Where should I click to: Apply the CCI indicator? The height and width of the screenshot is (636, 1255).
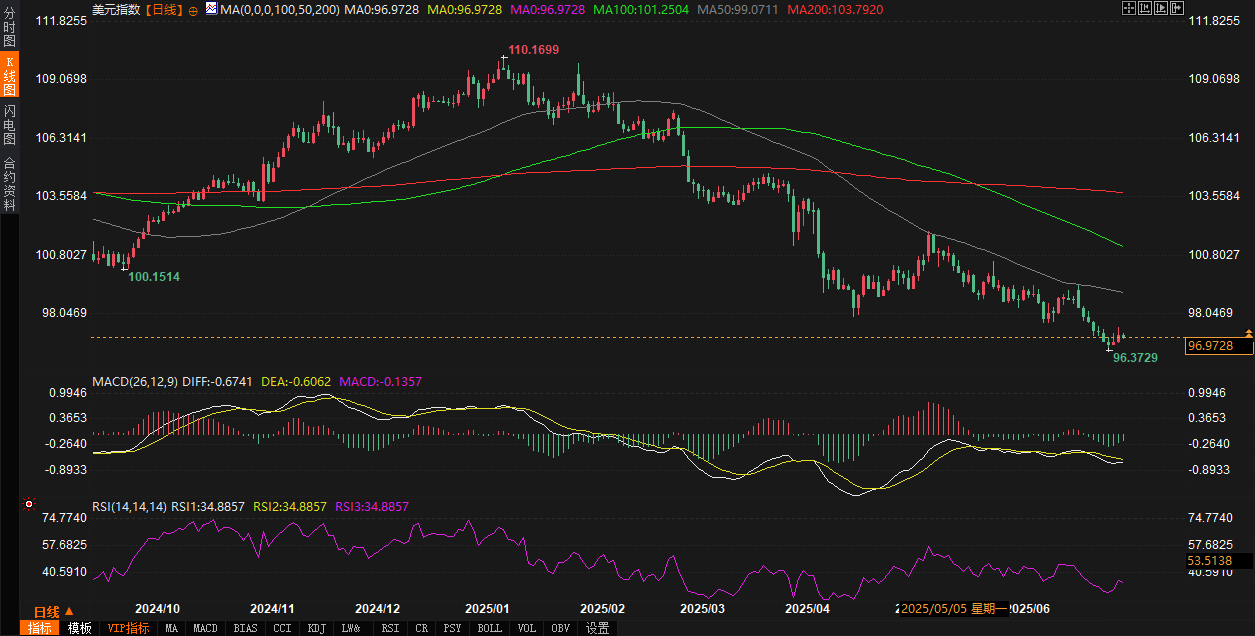(x=282, y=628)
